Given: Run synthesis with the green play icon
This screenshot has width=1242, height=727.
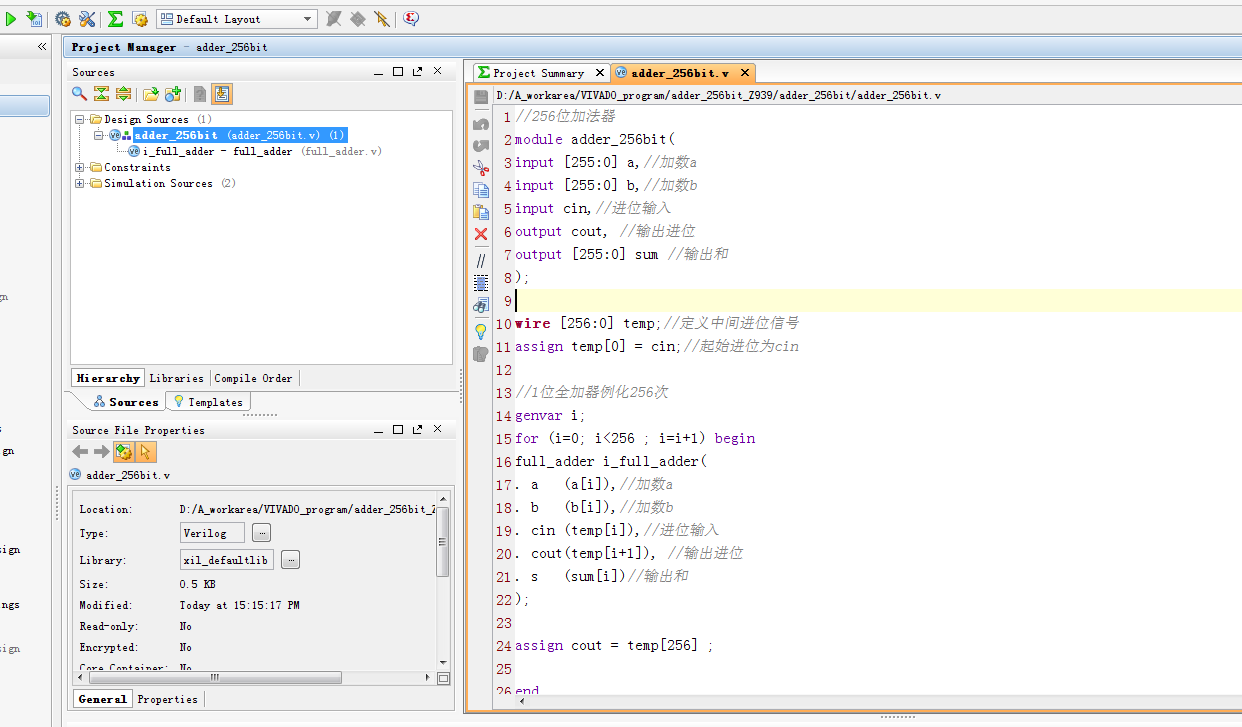Looking at the screenshot, I should [x=11, y=18].
